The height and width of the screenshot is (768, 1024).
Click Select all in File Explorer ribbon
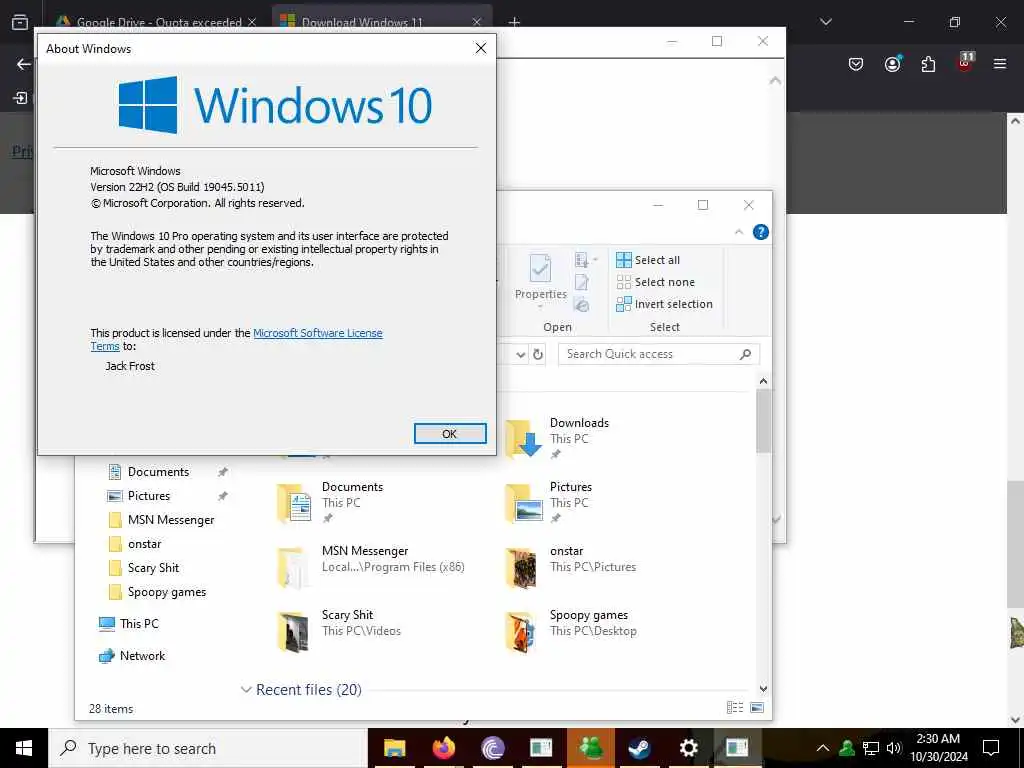(x=648, y=260)
